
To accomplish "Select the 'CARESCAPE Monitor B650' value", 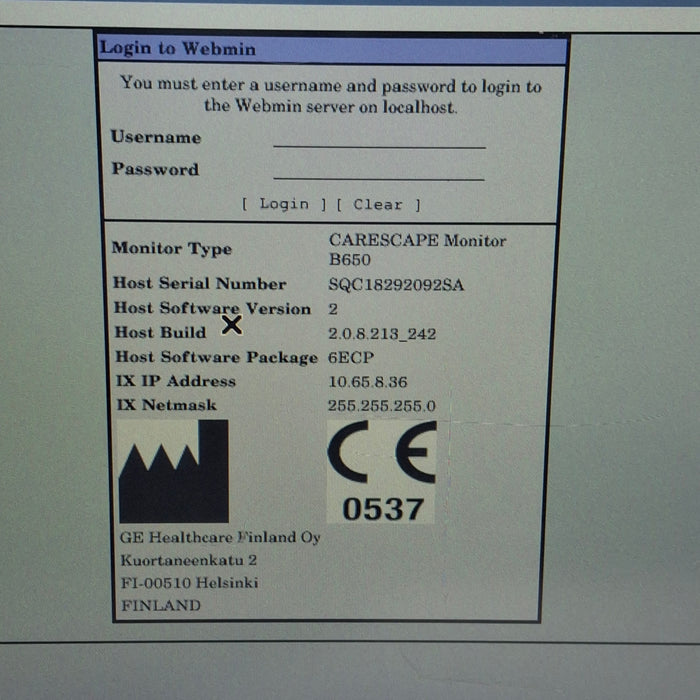I will (417, 250).
